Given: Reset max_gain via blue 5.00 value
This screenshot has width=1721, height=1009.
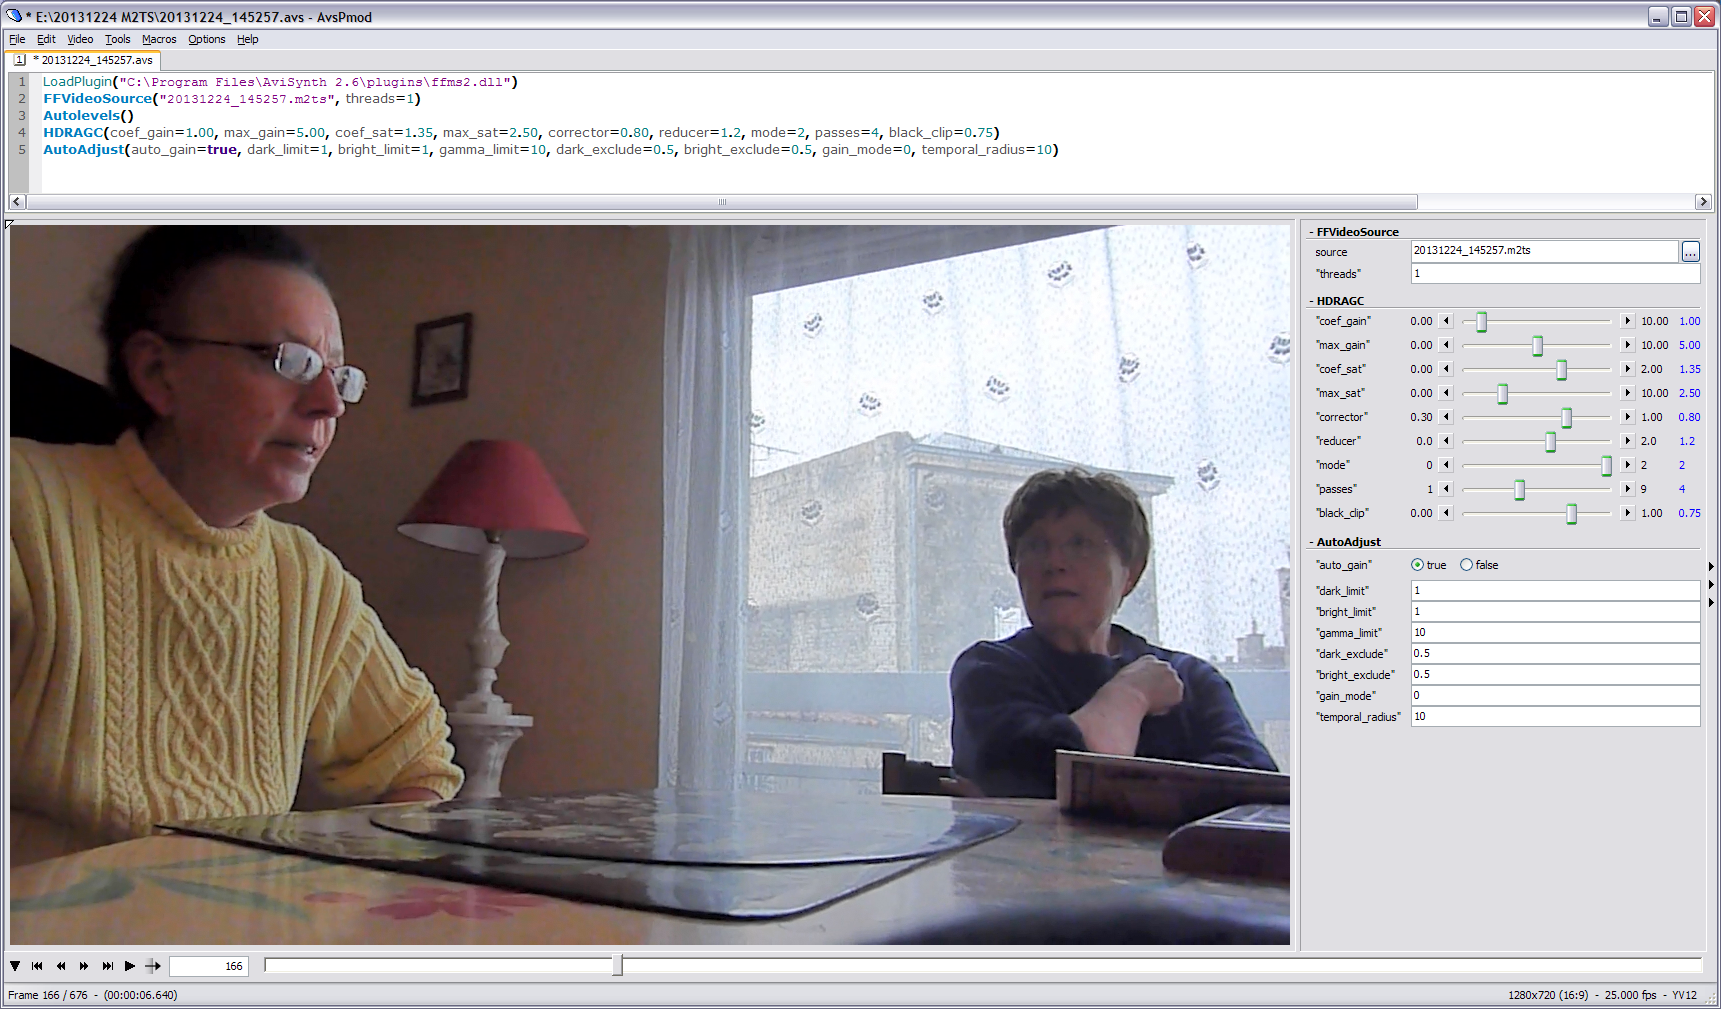Looking at the screenshot, I should click(1690, 345).
